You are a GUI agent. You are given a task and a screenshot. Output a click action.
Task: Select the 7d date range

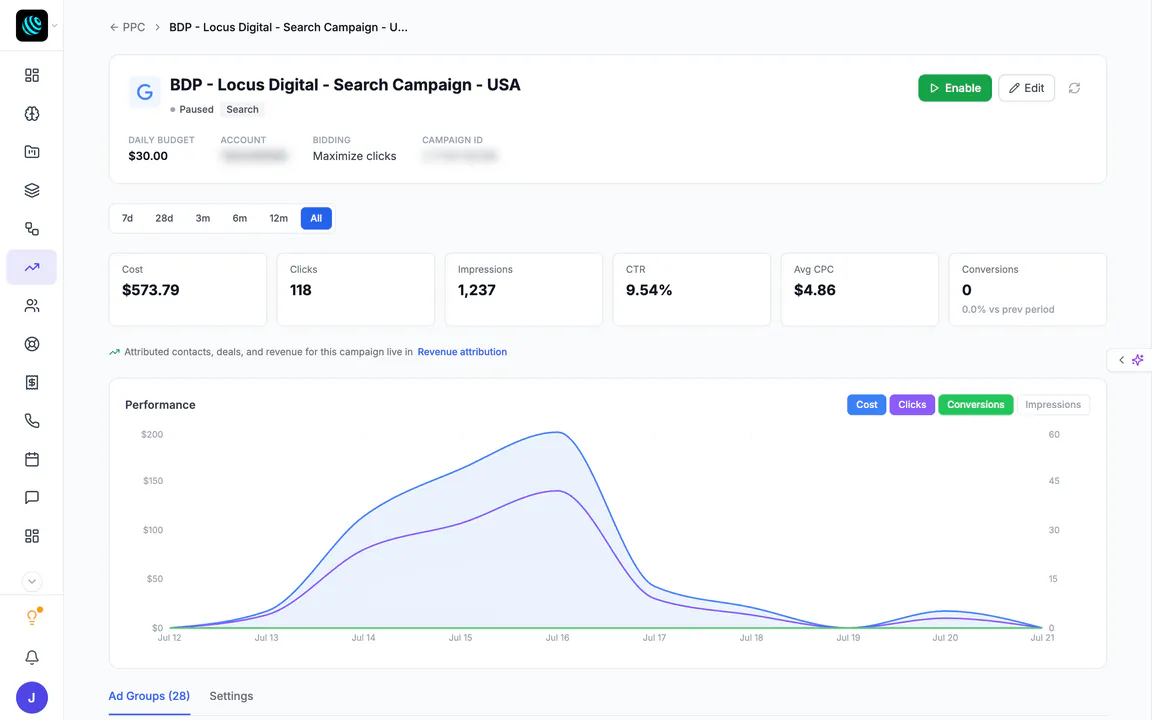tap(127, 218)
